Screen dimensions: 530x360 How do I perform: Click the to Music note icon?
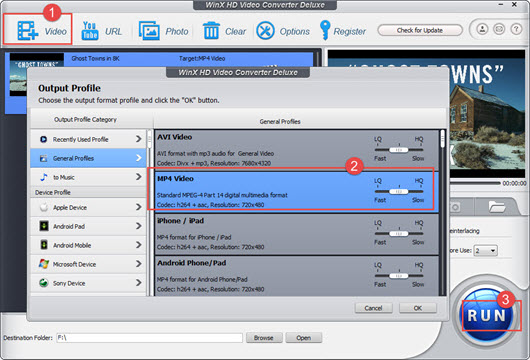click(x=44, y=177)
